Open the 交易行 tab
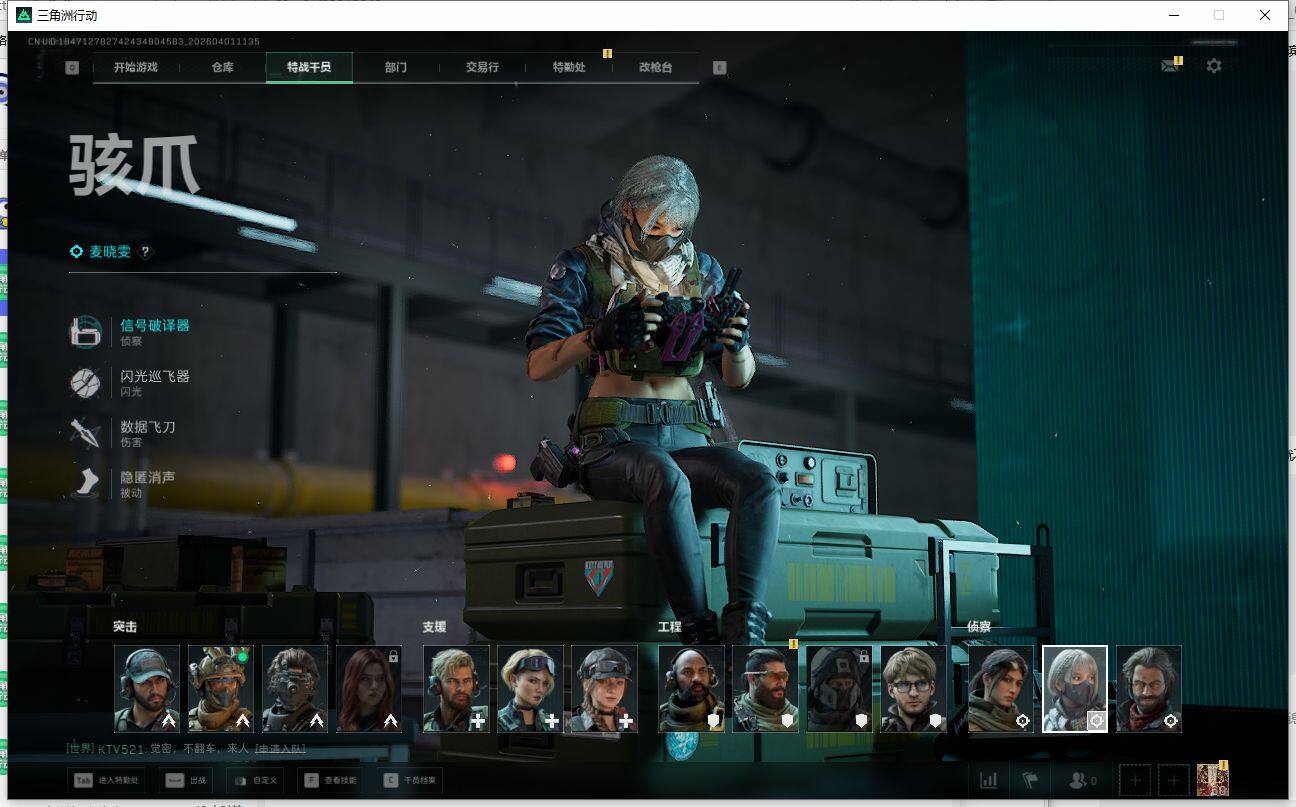Screen dimensions: 1296x807 [482, 67]
